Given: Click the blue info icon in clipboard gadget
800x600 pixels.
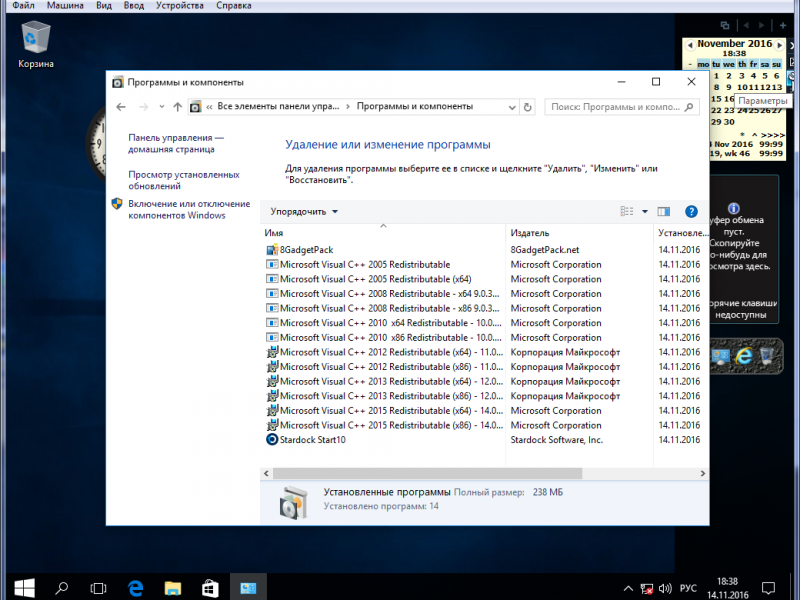Looking at the screenshot, I should click(x=733, y=208).
